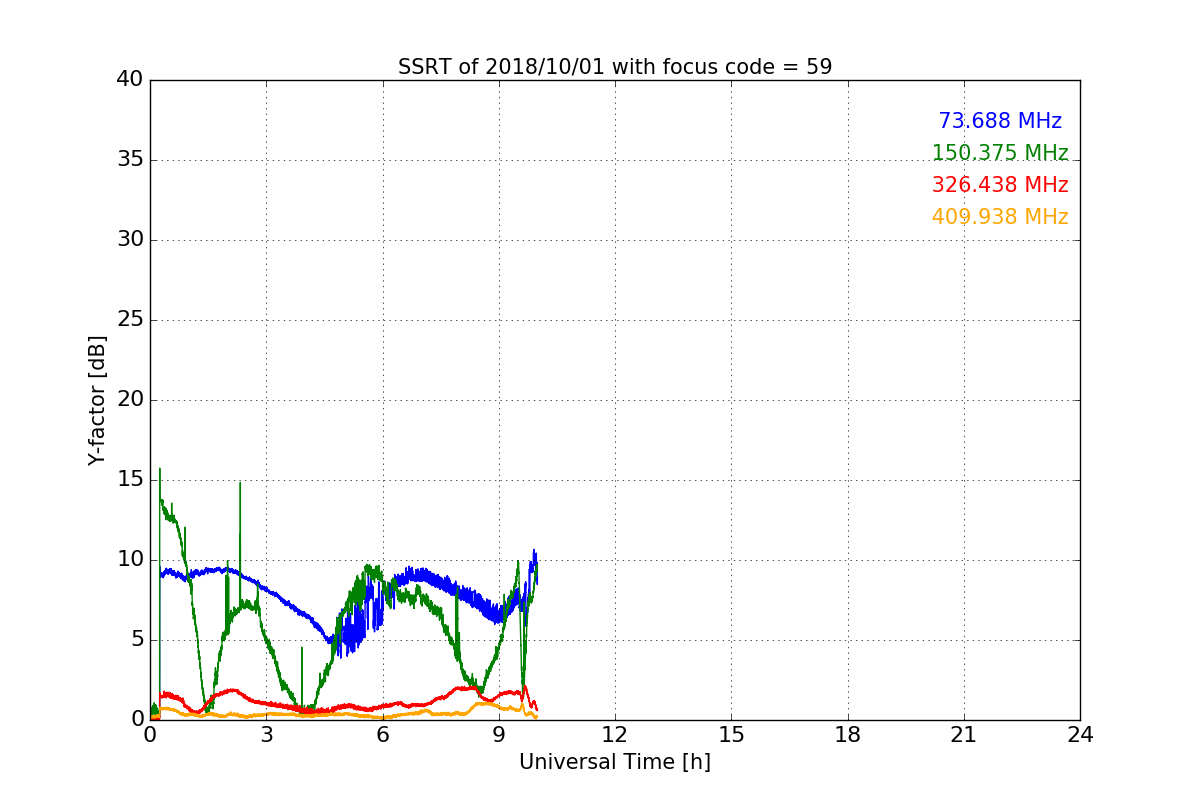Click the x-axis tick label 12
The width and height of the screenshot is (1200, 800).
pyautogui.click(x=615, y=735)
